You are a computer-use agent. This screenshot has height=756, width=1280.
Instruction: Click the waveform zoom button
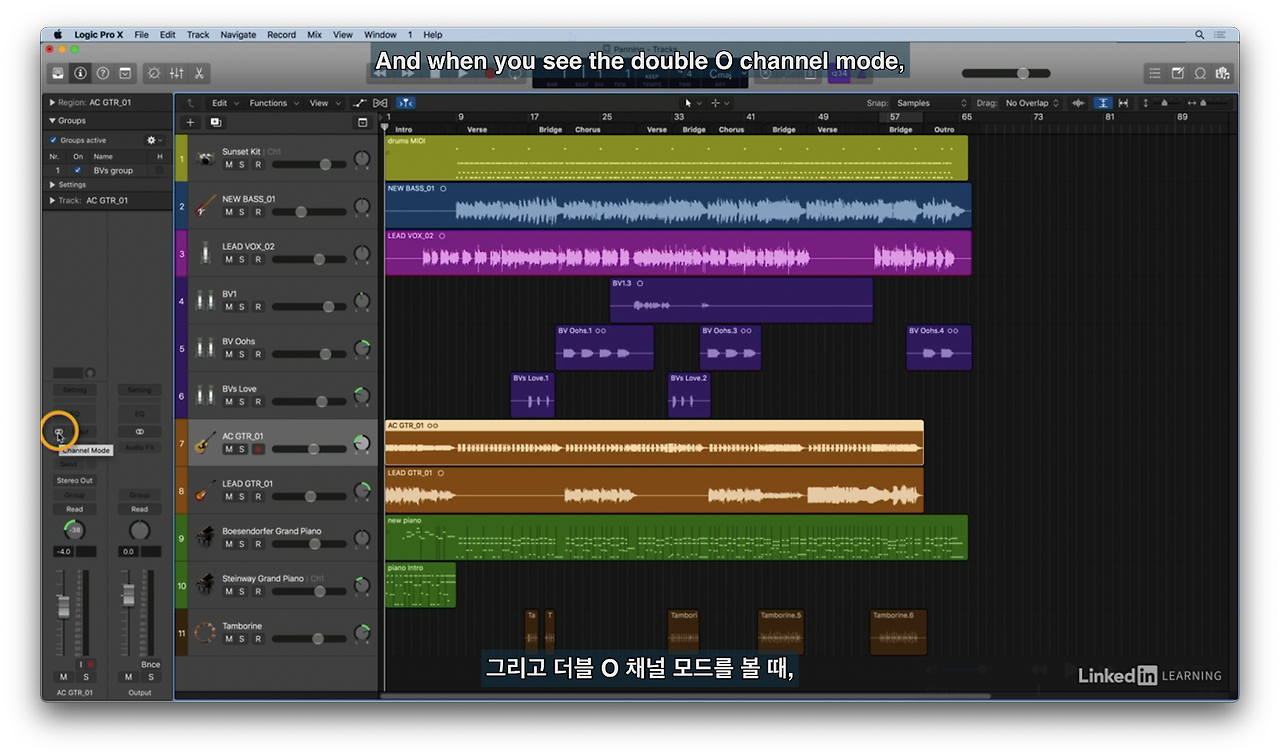(1078, 103)
